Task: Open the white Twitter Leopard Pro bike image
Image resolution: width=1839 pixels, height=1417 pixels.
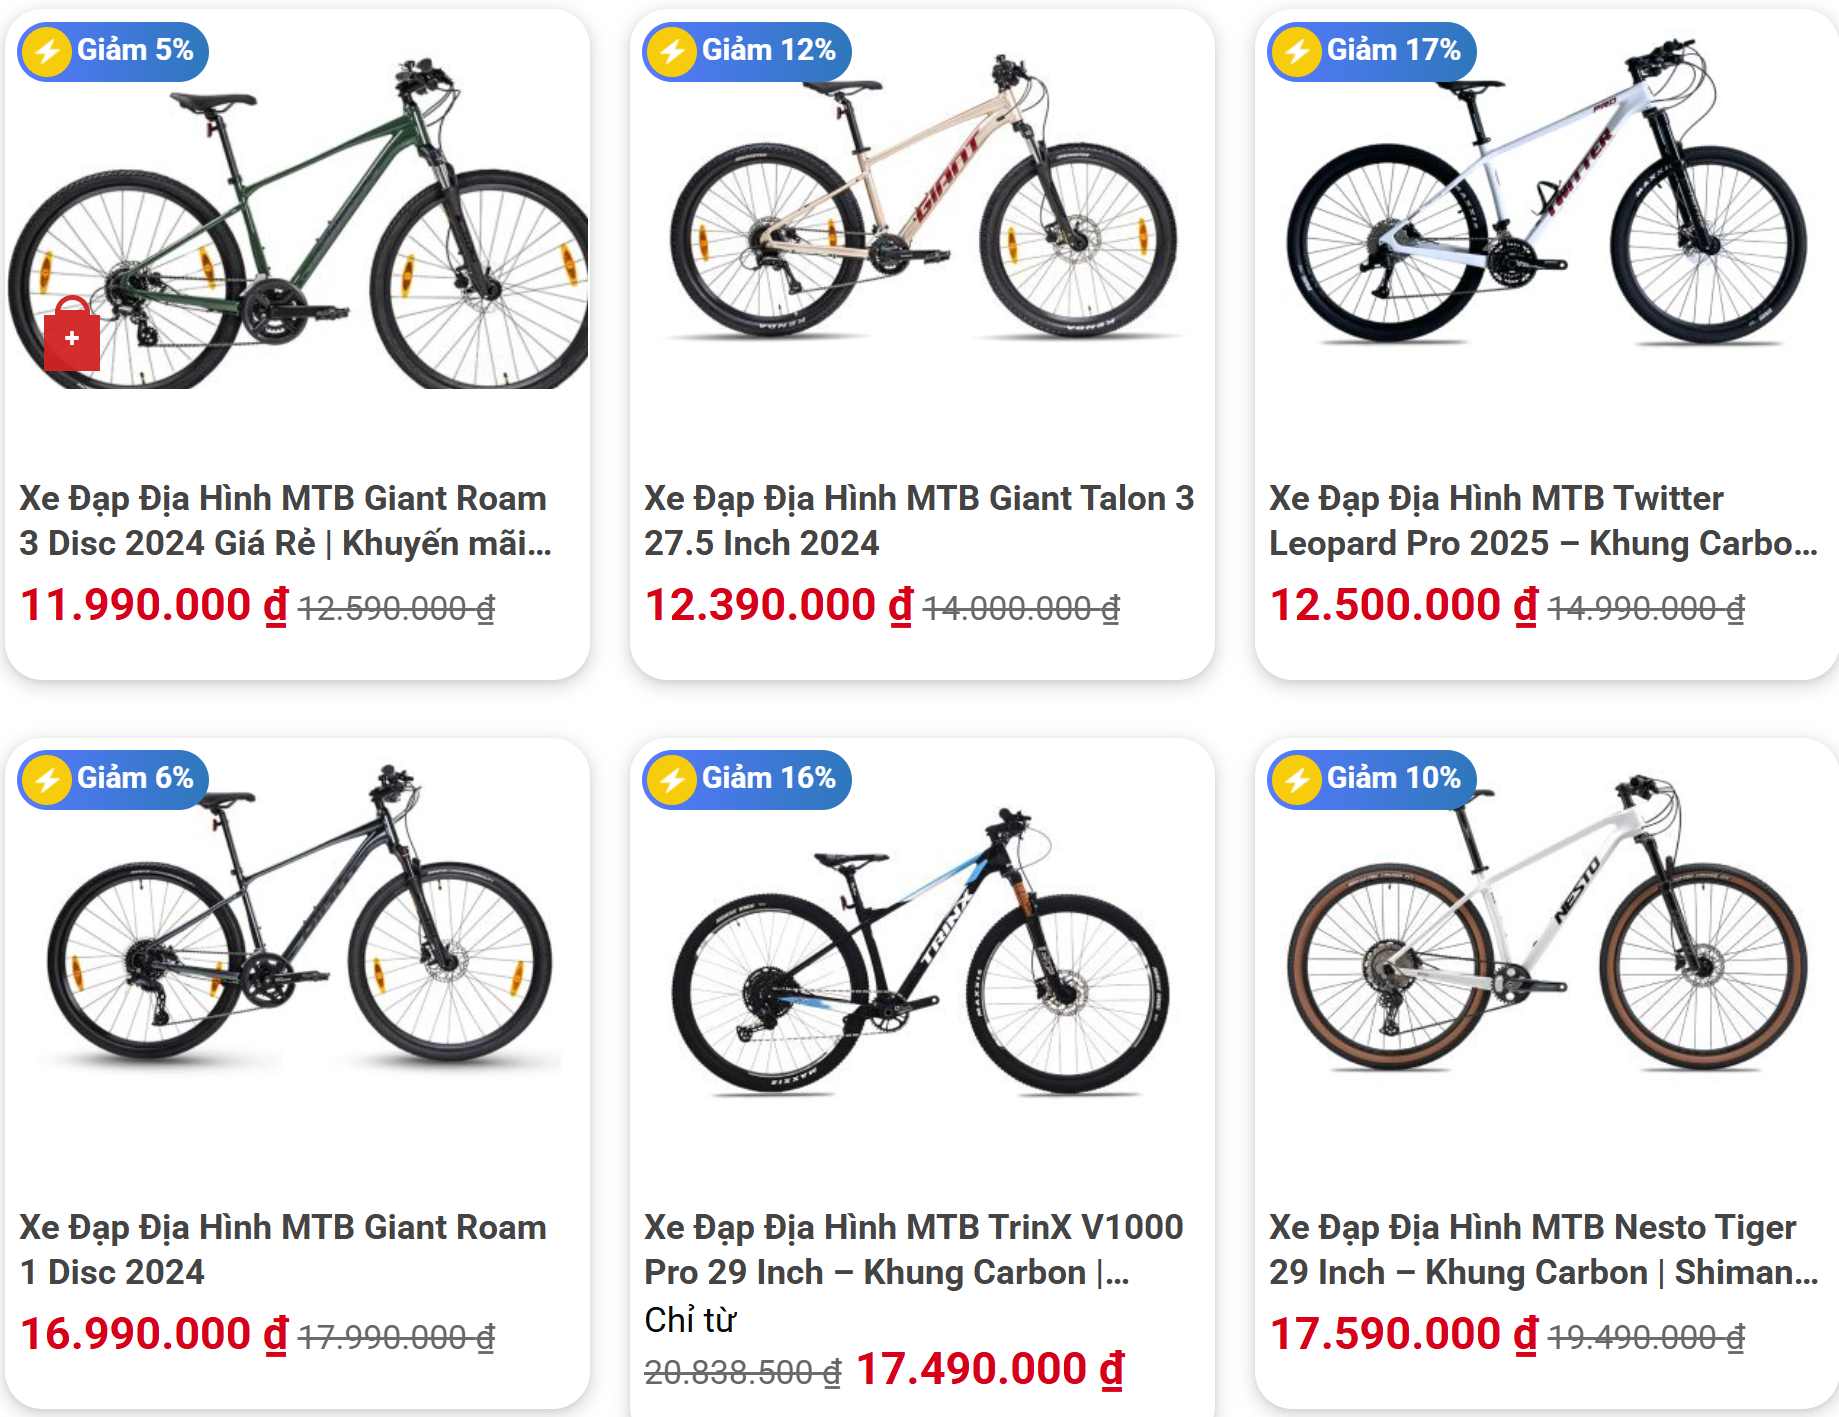Action: click(x=1547, y=200)
